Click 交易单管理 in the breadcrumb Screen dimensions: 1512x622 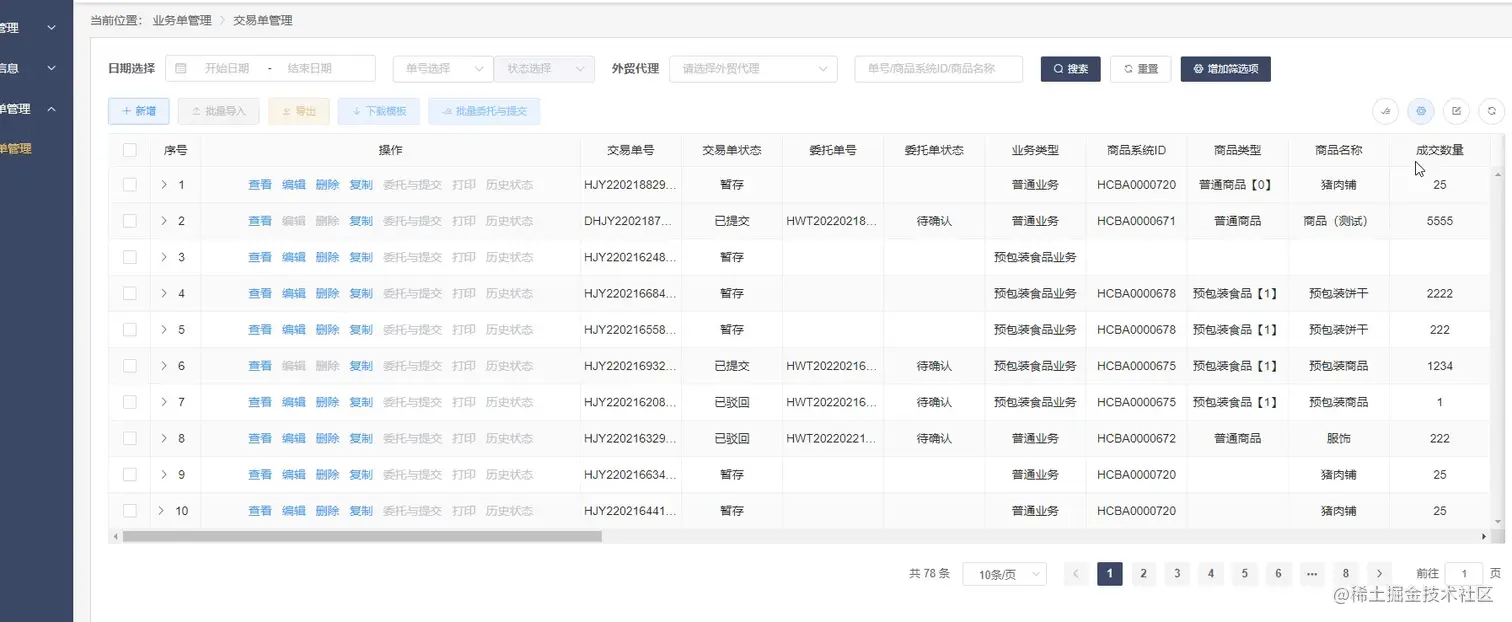click(263, 20)
